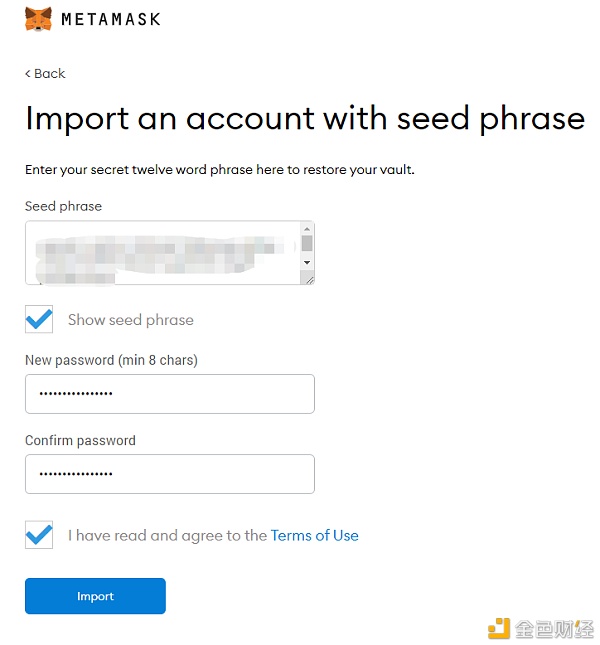Click the Seed phrase field label
The width and height of the screenshot is (600, 645).
coord(63,206)
